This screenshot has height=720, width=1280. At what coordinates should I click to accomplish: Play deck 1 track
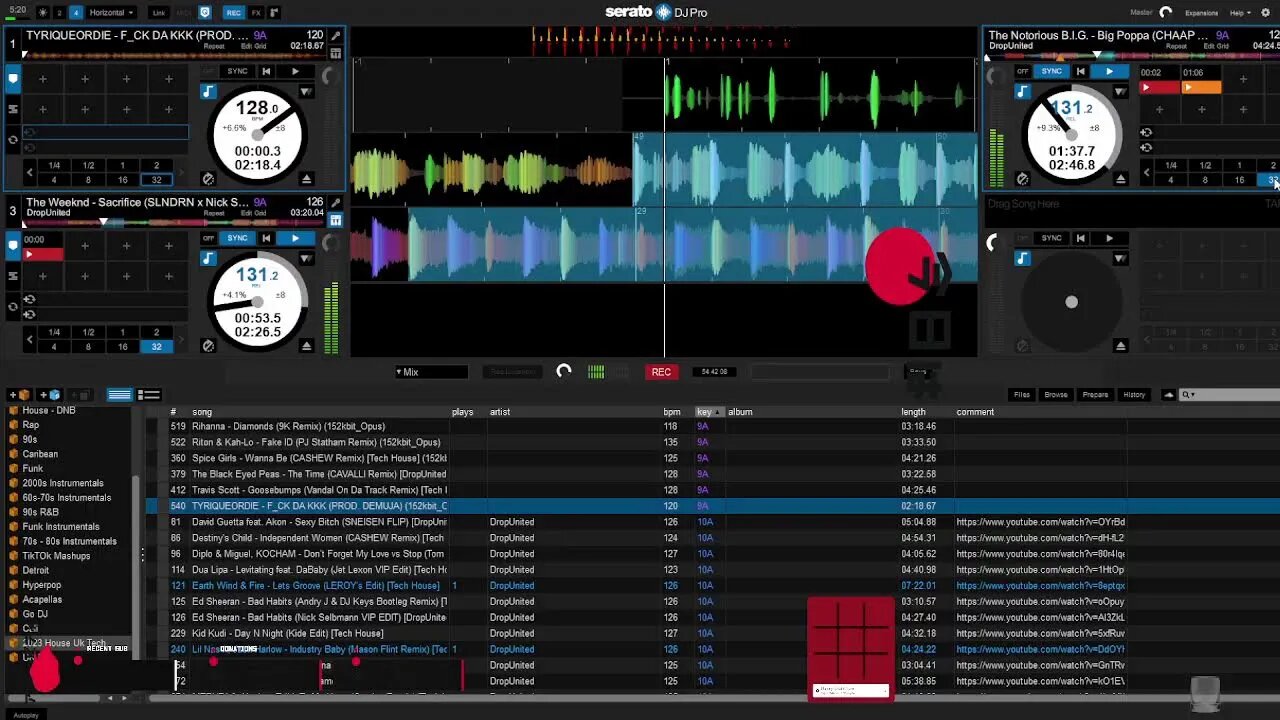(295, 71)
